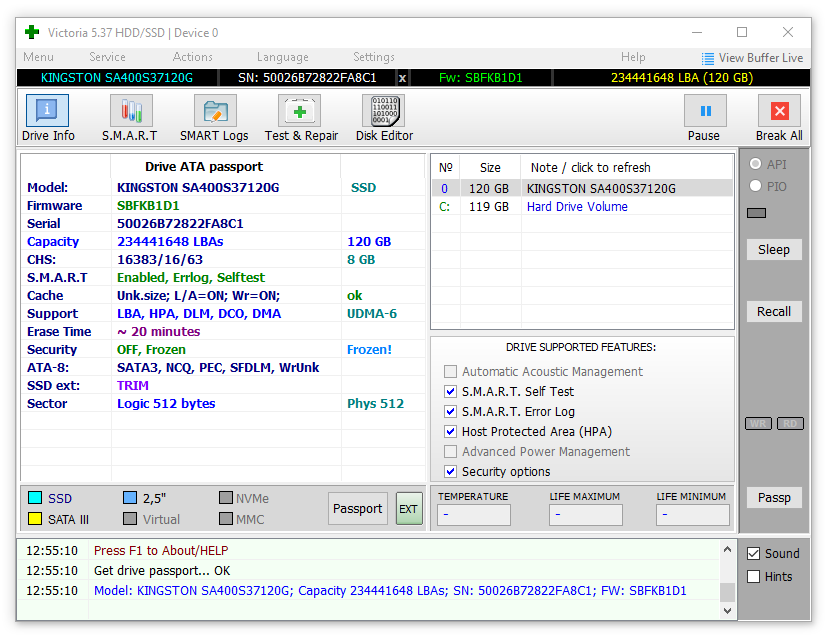
Task: Open the Actions menu
Action: point(193,57)
